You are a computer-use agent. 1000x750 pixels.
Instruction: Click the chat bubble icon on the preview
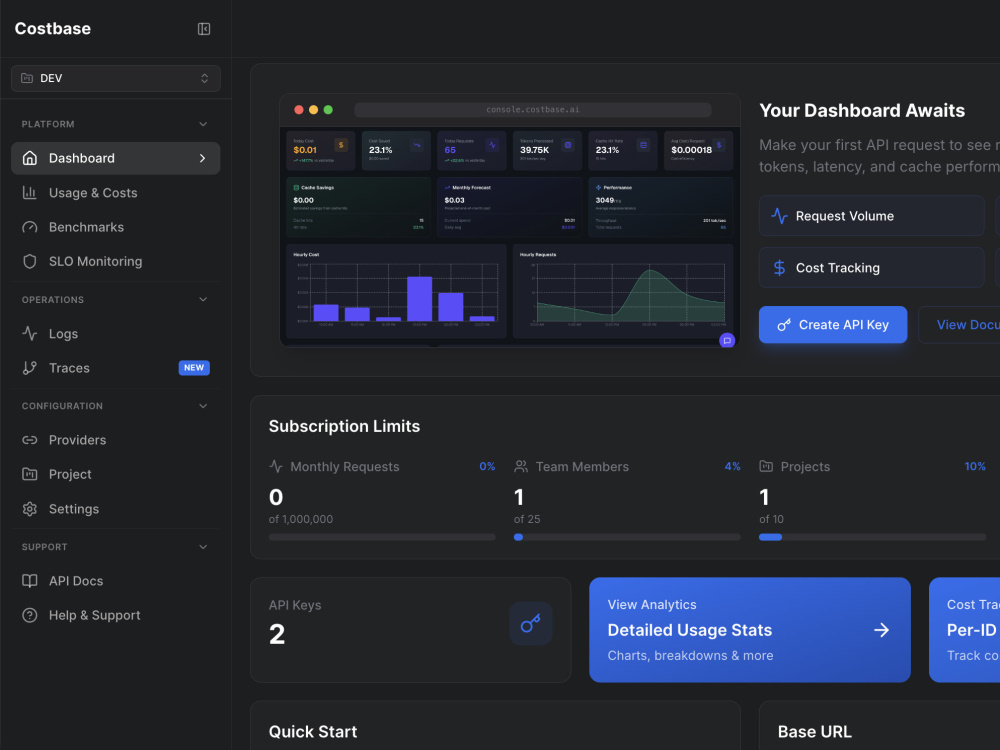point(727,341)
